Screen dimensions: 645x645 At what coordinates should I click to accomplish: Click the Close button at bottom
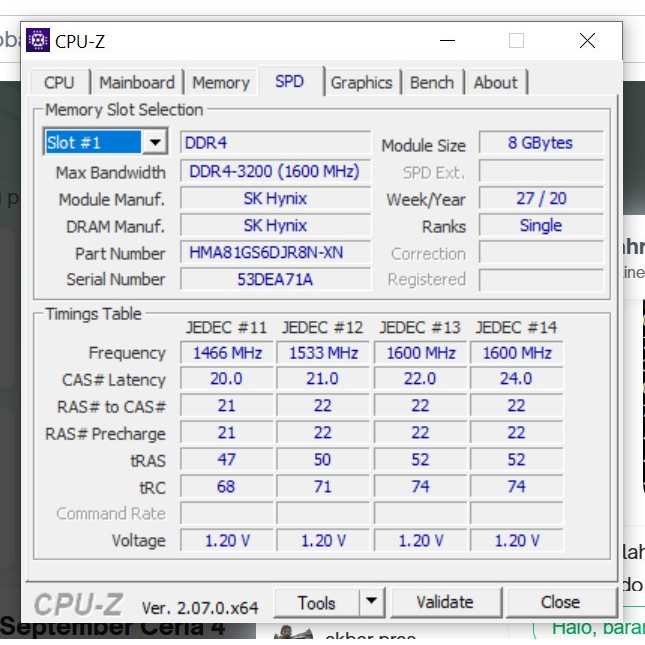(x=560, y=602)
